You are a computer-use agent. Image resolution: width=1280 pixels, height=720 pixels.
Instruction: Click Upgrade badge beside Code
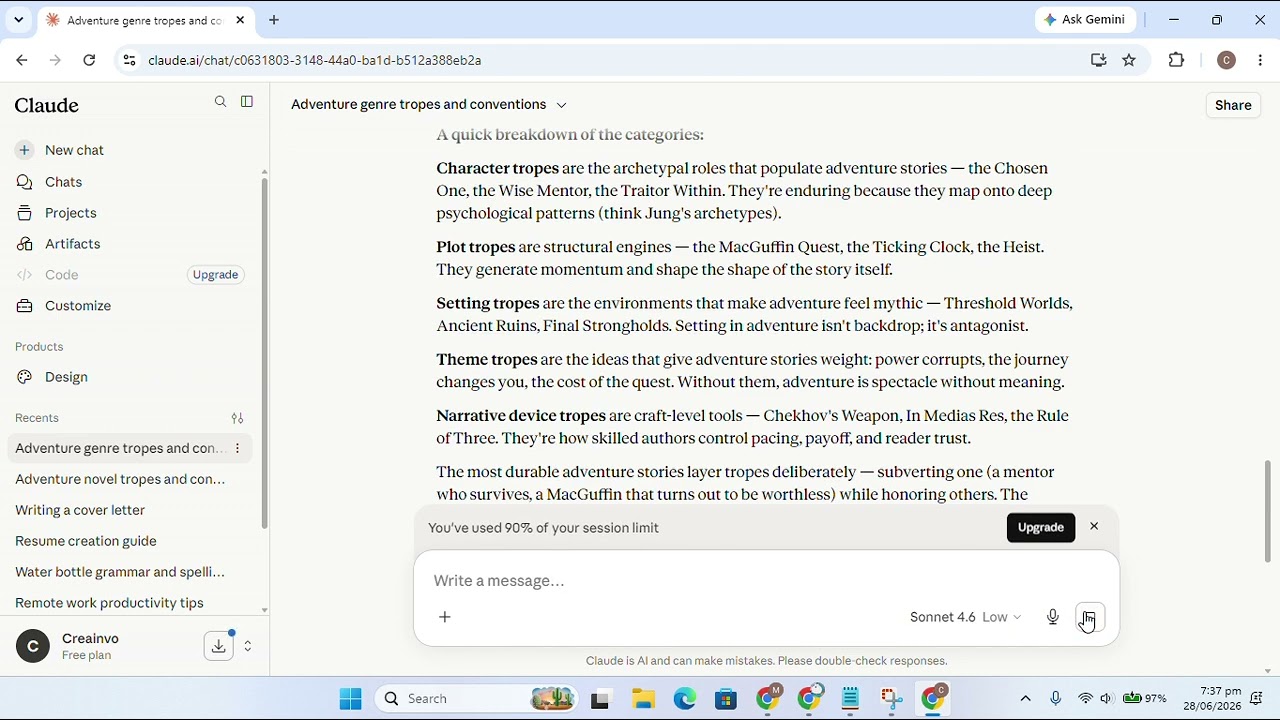coord(215,275)
